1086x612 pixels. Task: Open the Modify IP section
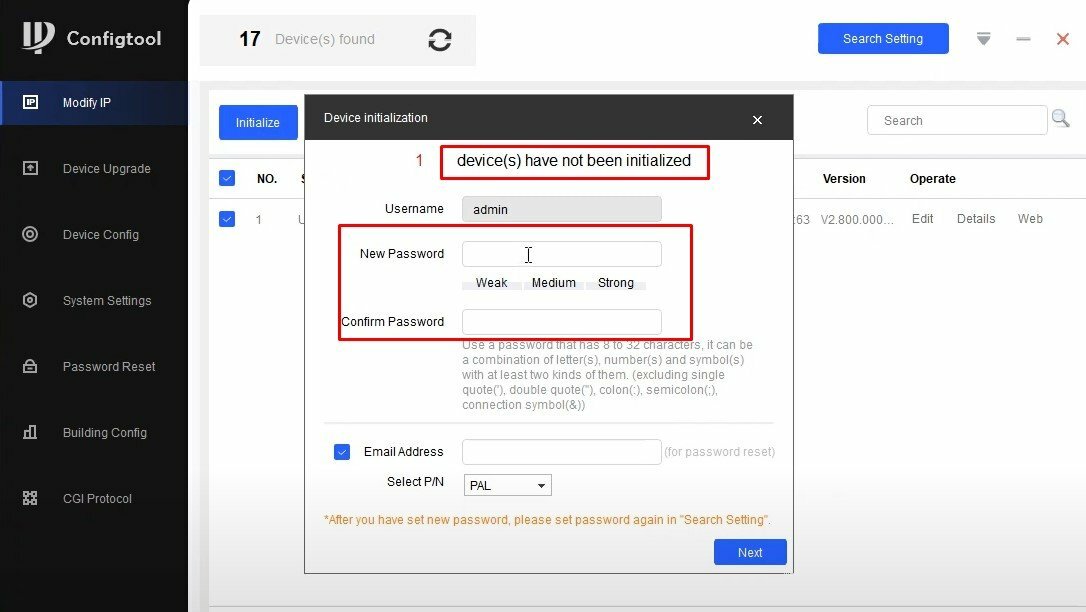94,102
